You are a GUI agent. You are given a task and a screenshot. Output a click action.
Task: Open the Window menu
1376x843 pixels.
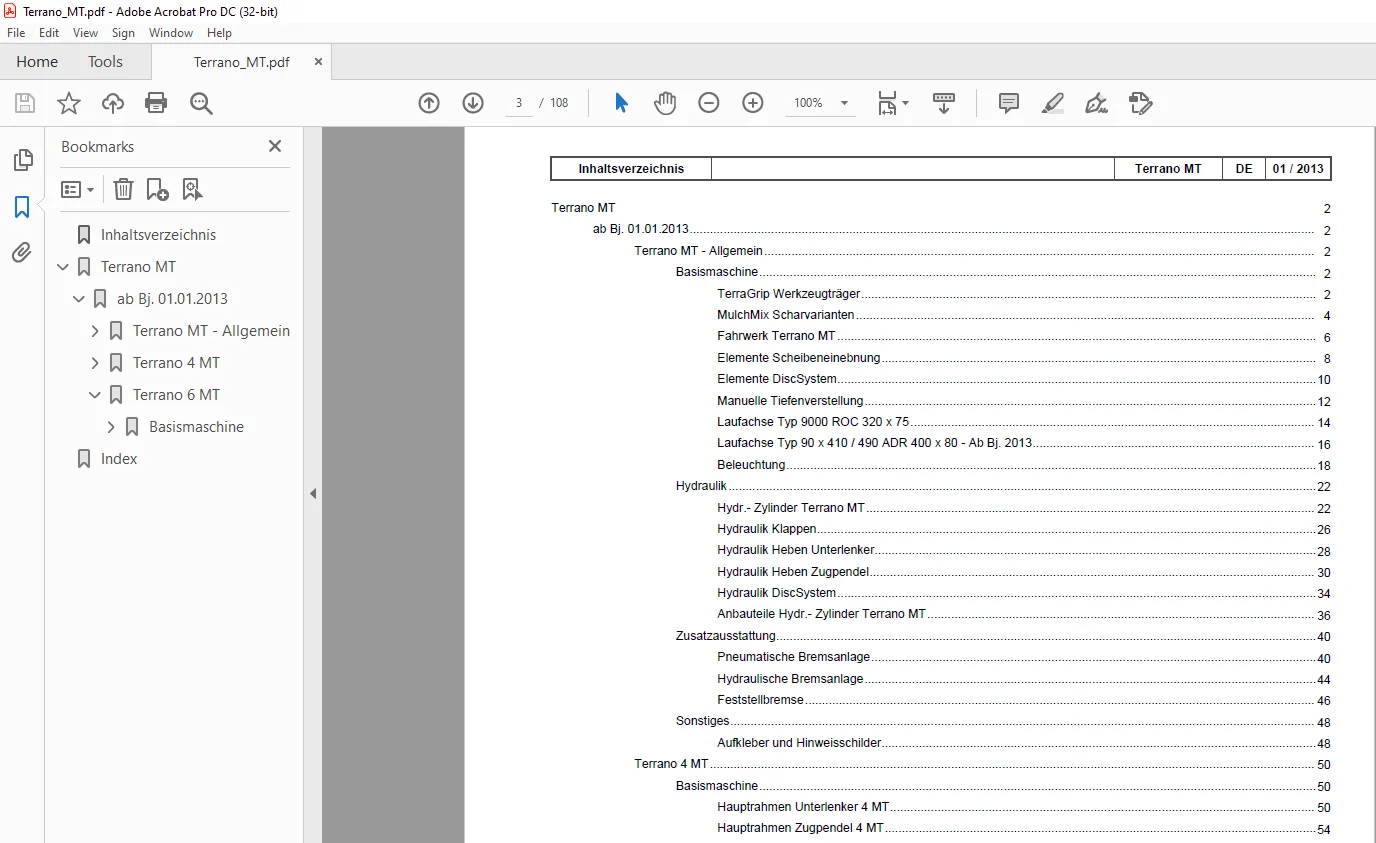171,33
